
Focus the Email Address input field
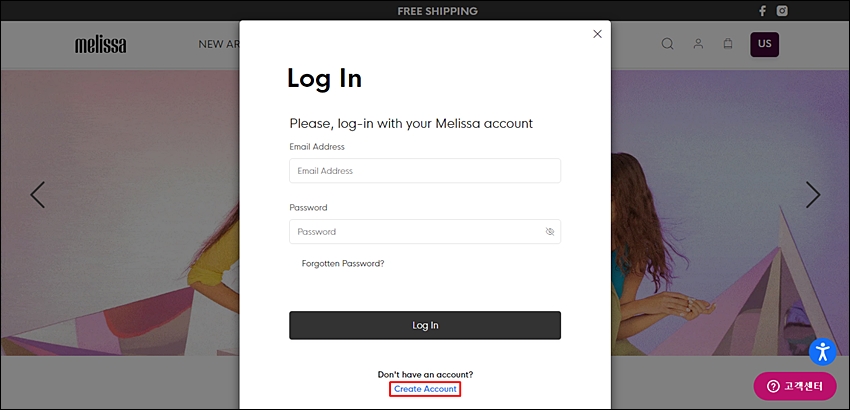click(425, 171)
